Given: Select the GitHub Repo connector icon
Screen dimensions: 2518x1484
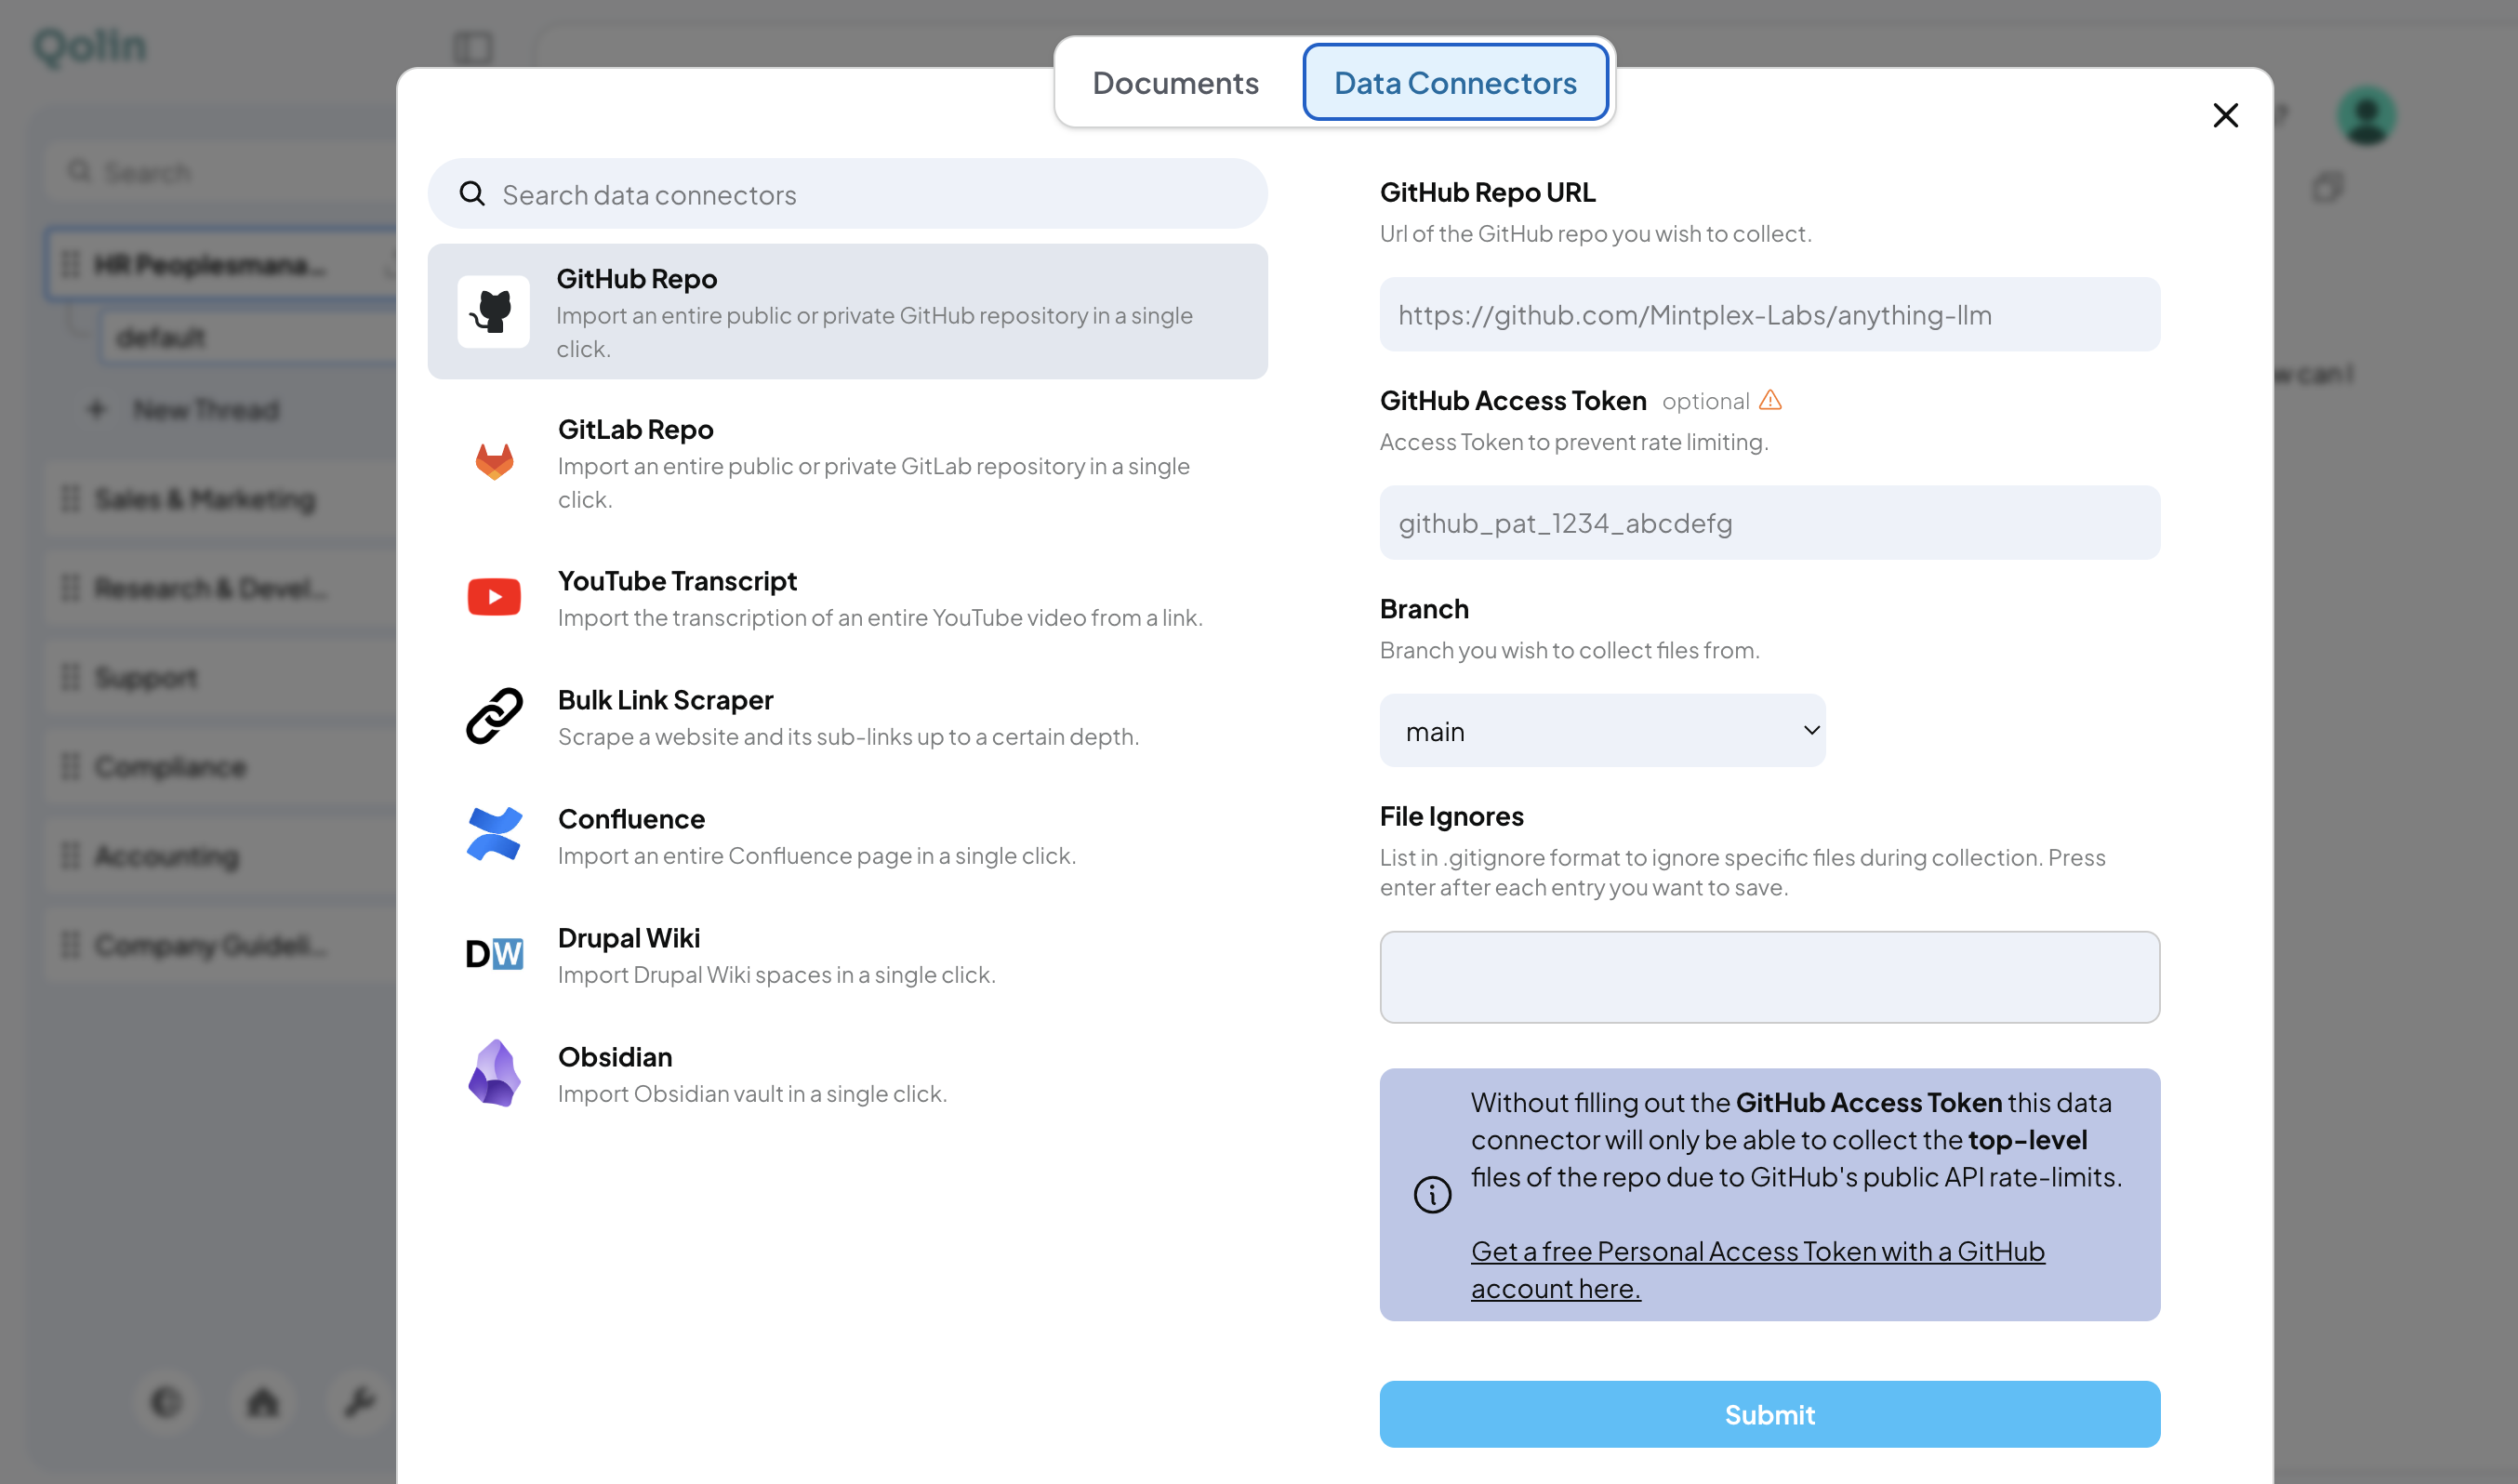Looking at the screenshot, I should (x=494, y=311).
